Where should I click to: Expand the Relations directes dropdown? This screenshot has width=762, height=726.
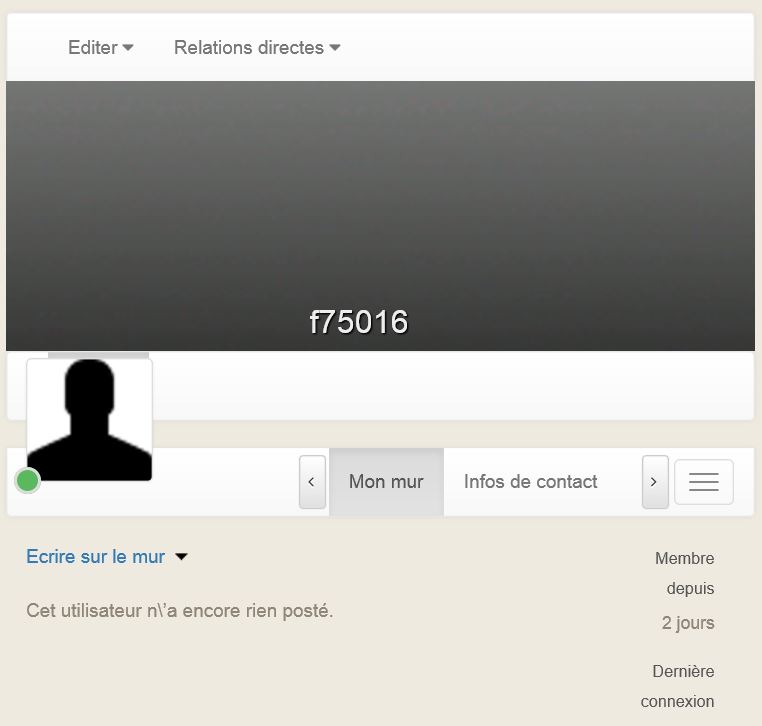click(x=257, y=48)
